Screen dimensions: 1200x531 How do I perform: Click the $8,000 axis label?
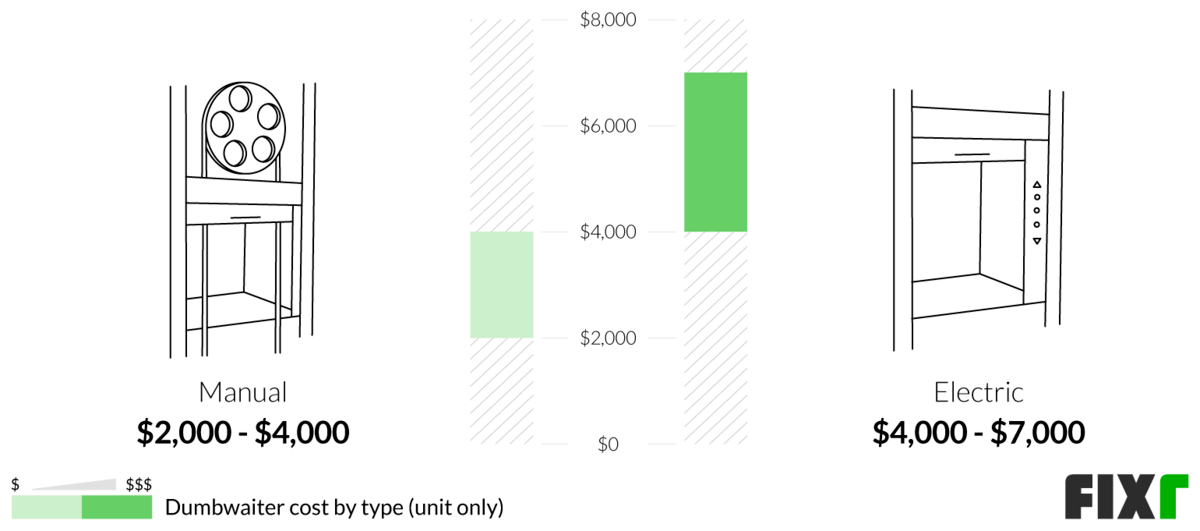click(608, 20)
